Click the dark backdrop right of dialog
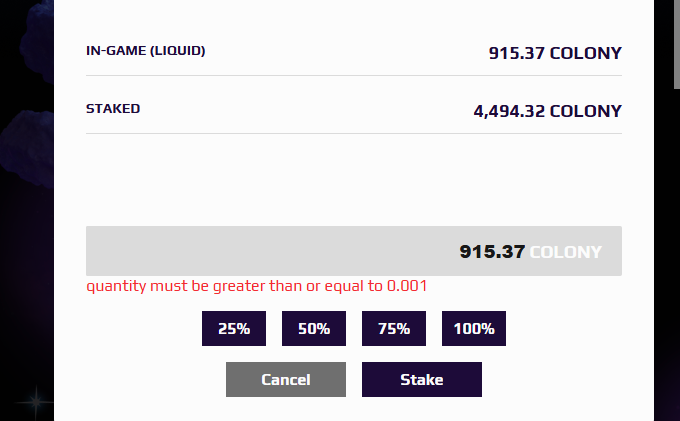The height and width of the screenshot is (421, 680). [x=664, y=260]
